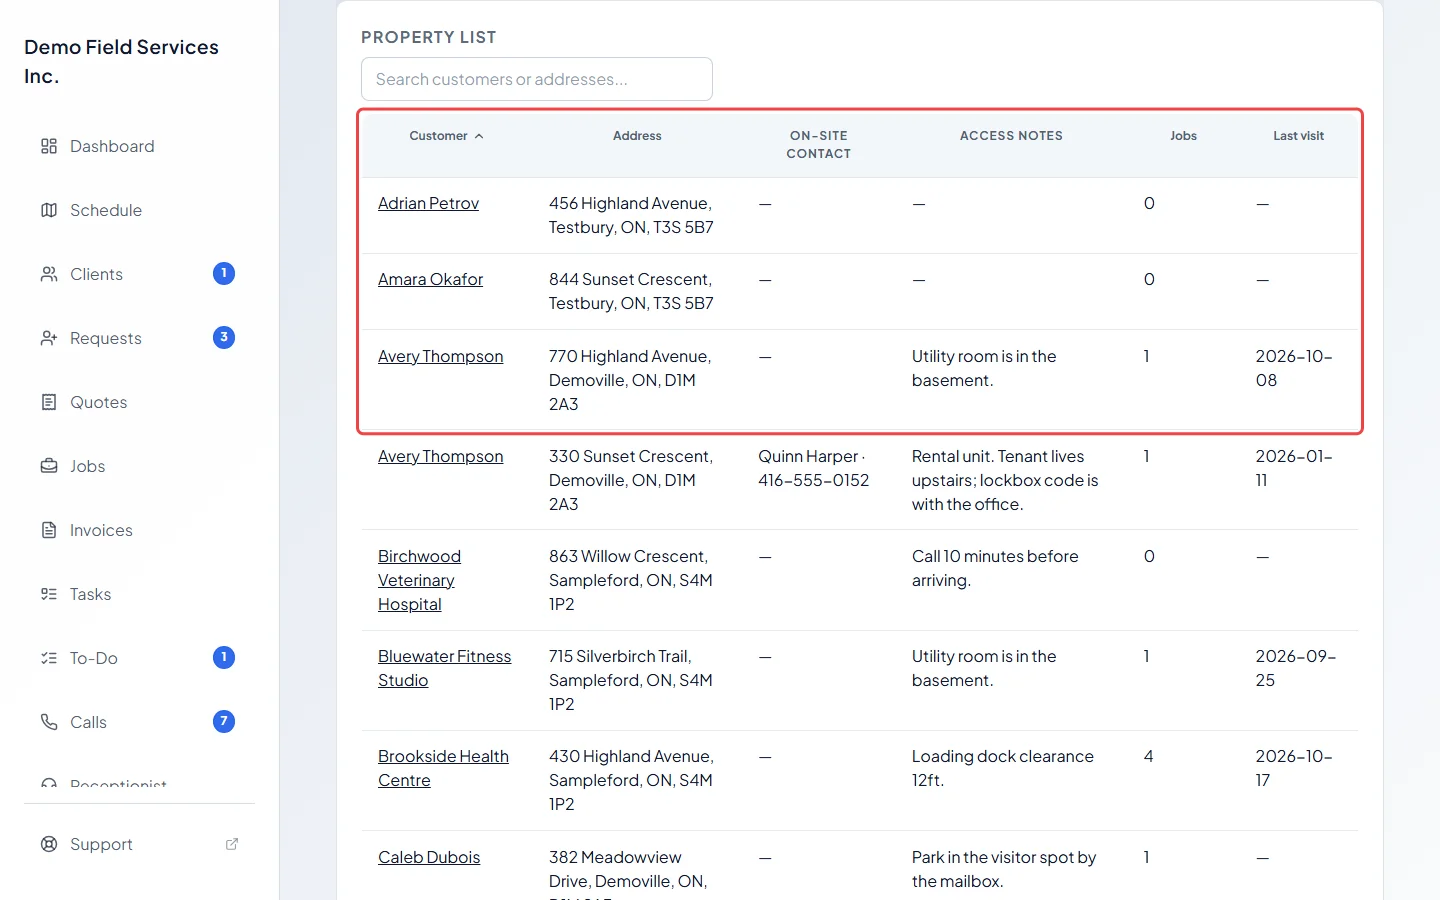Click Demo Field Services Inc. title
The image size is (1440, 900).
(x=121, y=61)
